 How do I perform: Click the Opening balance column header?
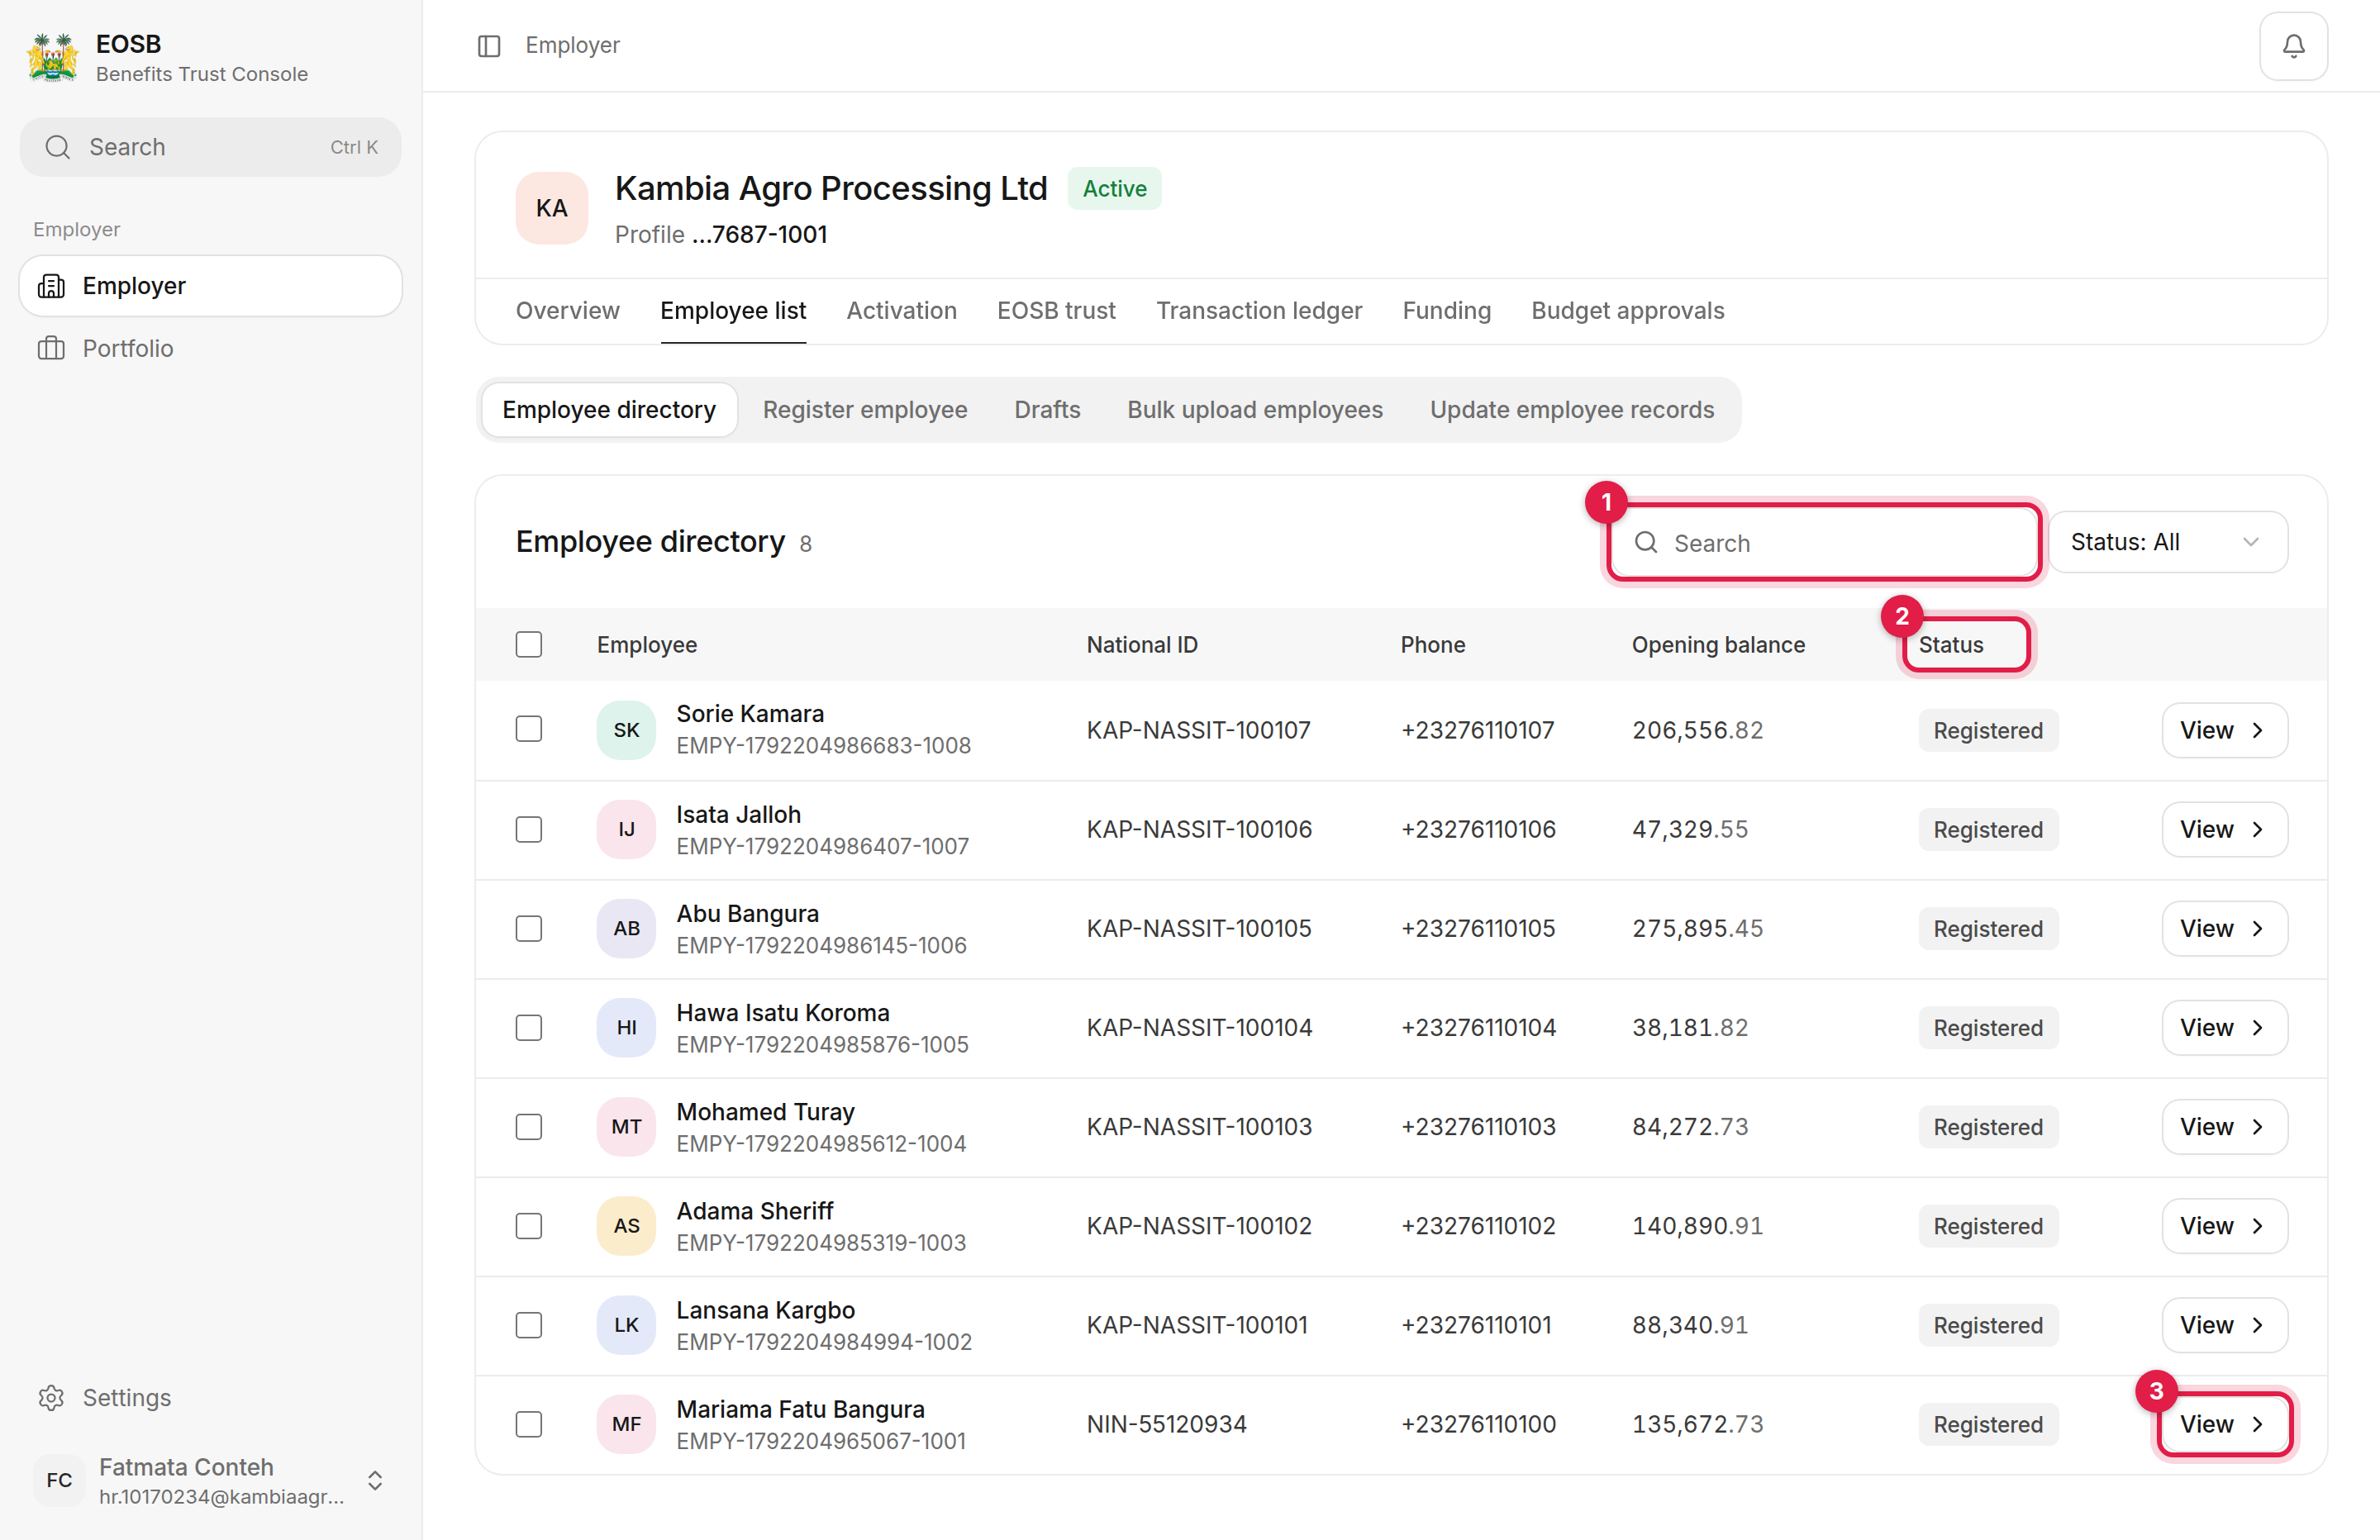[1718, 645]
